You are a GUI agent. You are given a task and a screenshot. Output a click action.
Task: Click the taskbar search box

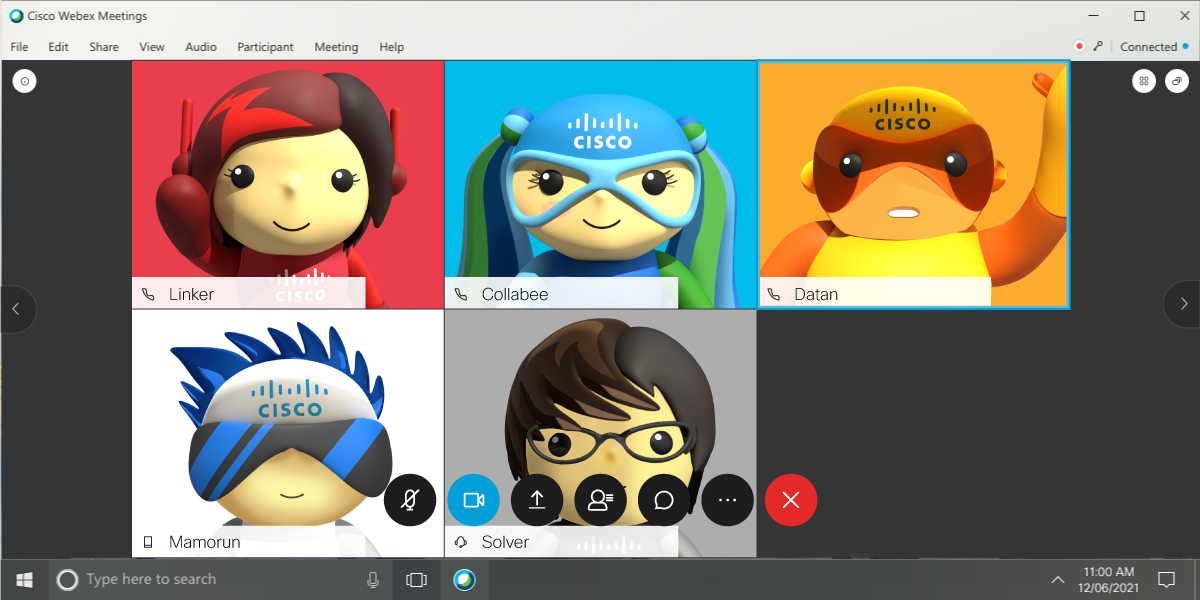pos(220,579)
